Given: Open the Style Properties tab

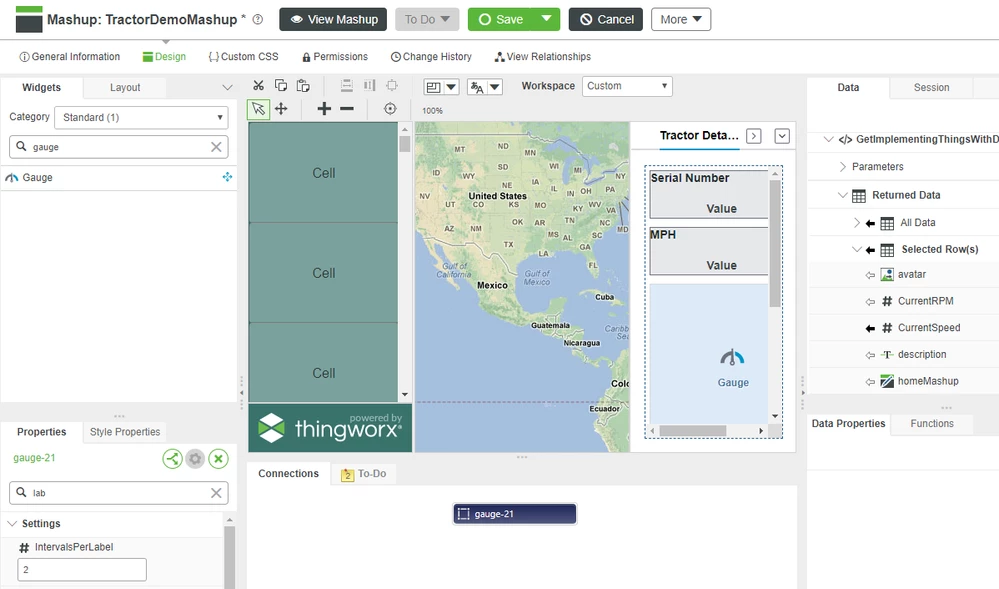Looking at the screenshot, I should (125, 432).
